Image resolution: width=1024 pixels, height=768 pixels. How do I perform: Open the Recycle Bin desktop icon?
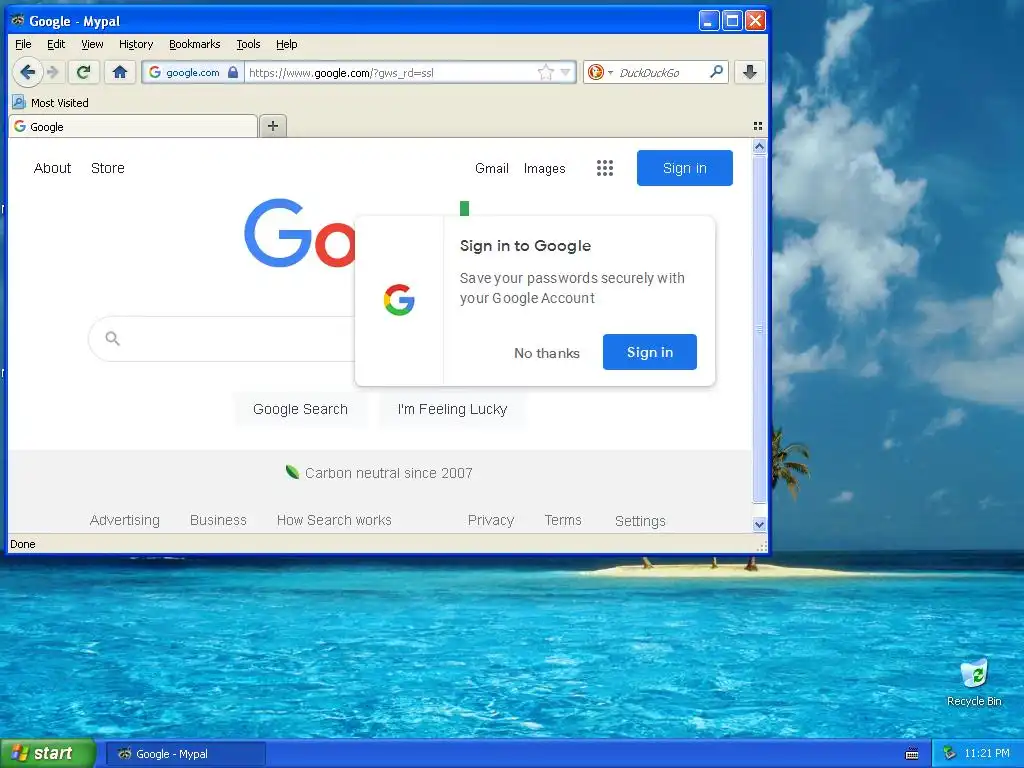click(974, 683)
